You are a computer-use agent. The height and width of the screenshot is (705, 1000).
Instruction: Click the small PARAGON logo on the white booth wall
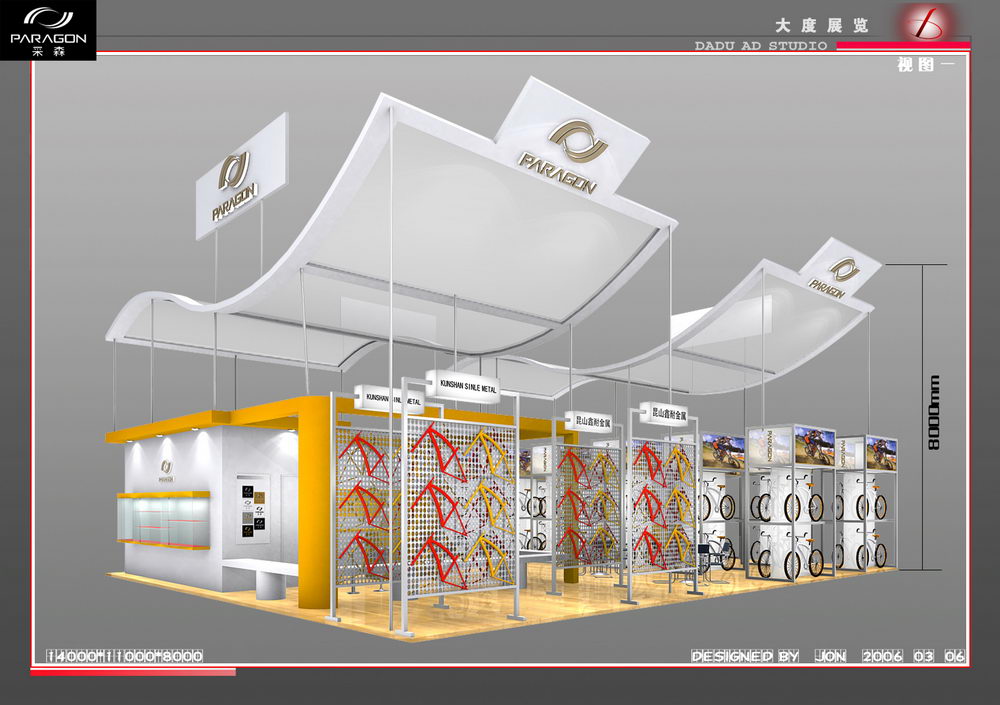166,470
